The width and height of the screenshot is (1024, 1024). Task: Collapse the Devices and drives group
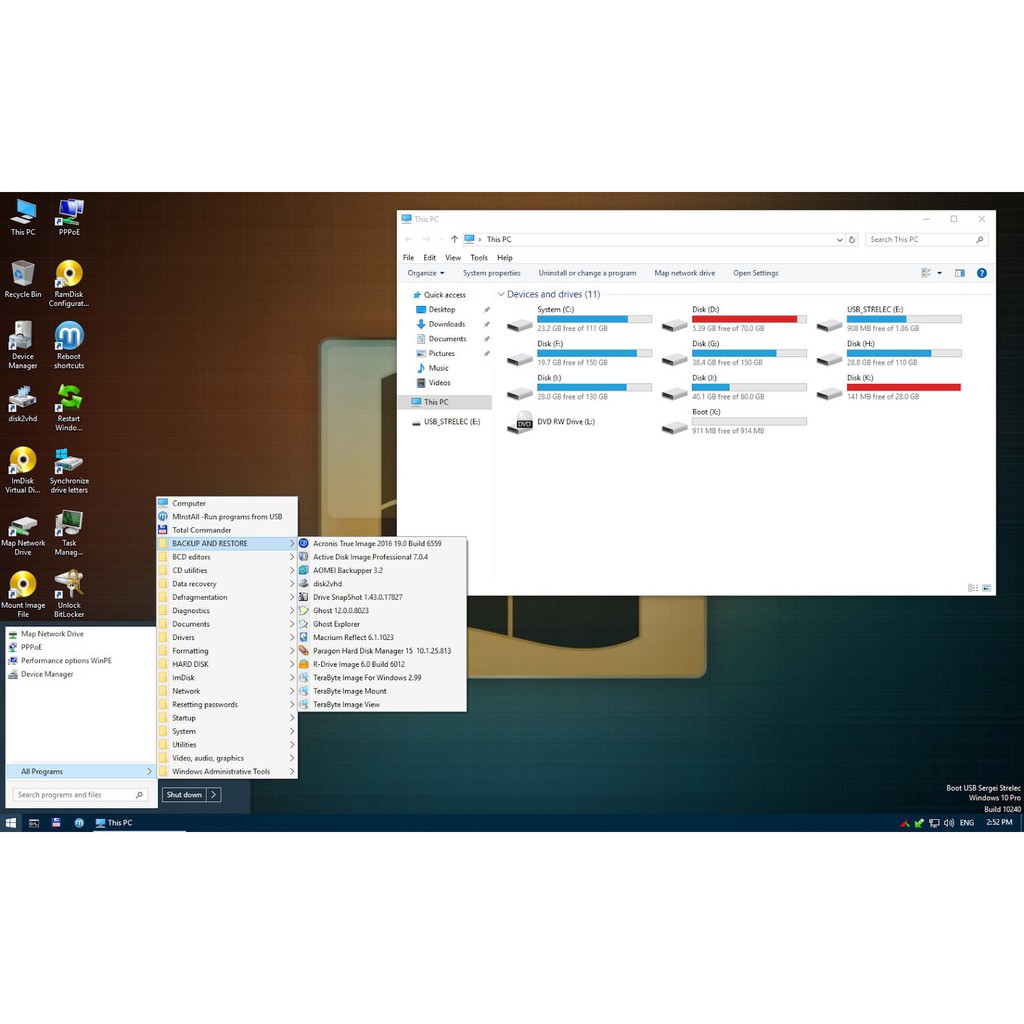(502, 295)
